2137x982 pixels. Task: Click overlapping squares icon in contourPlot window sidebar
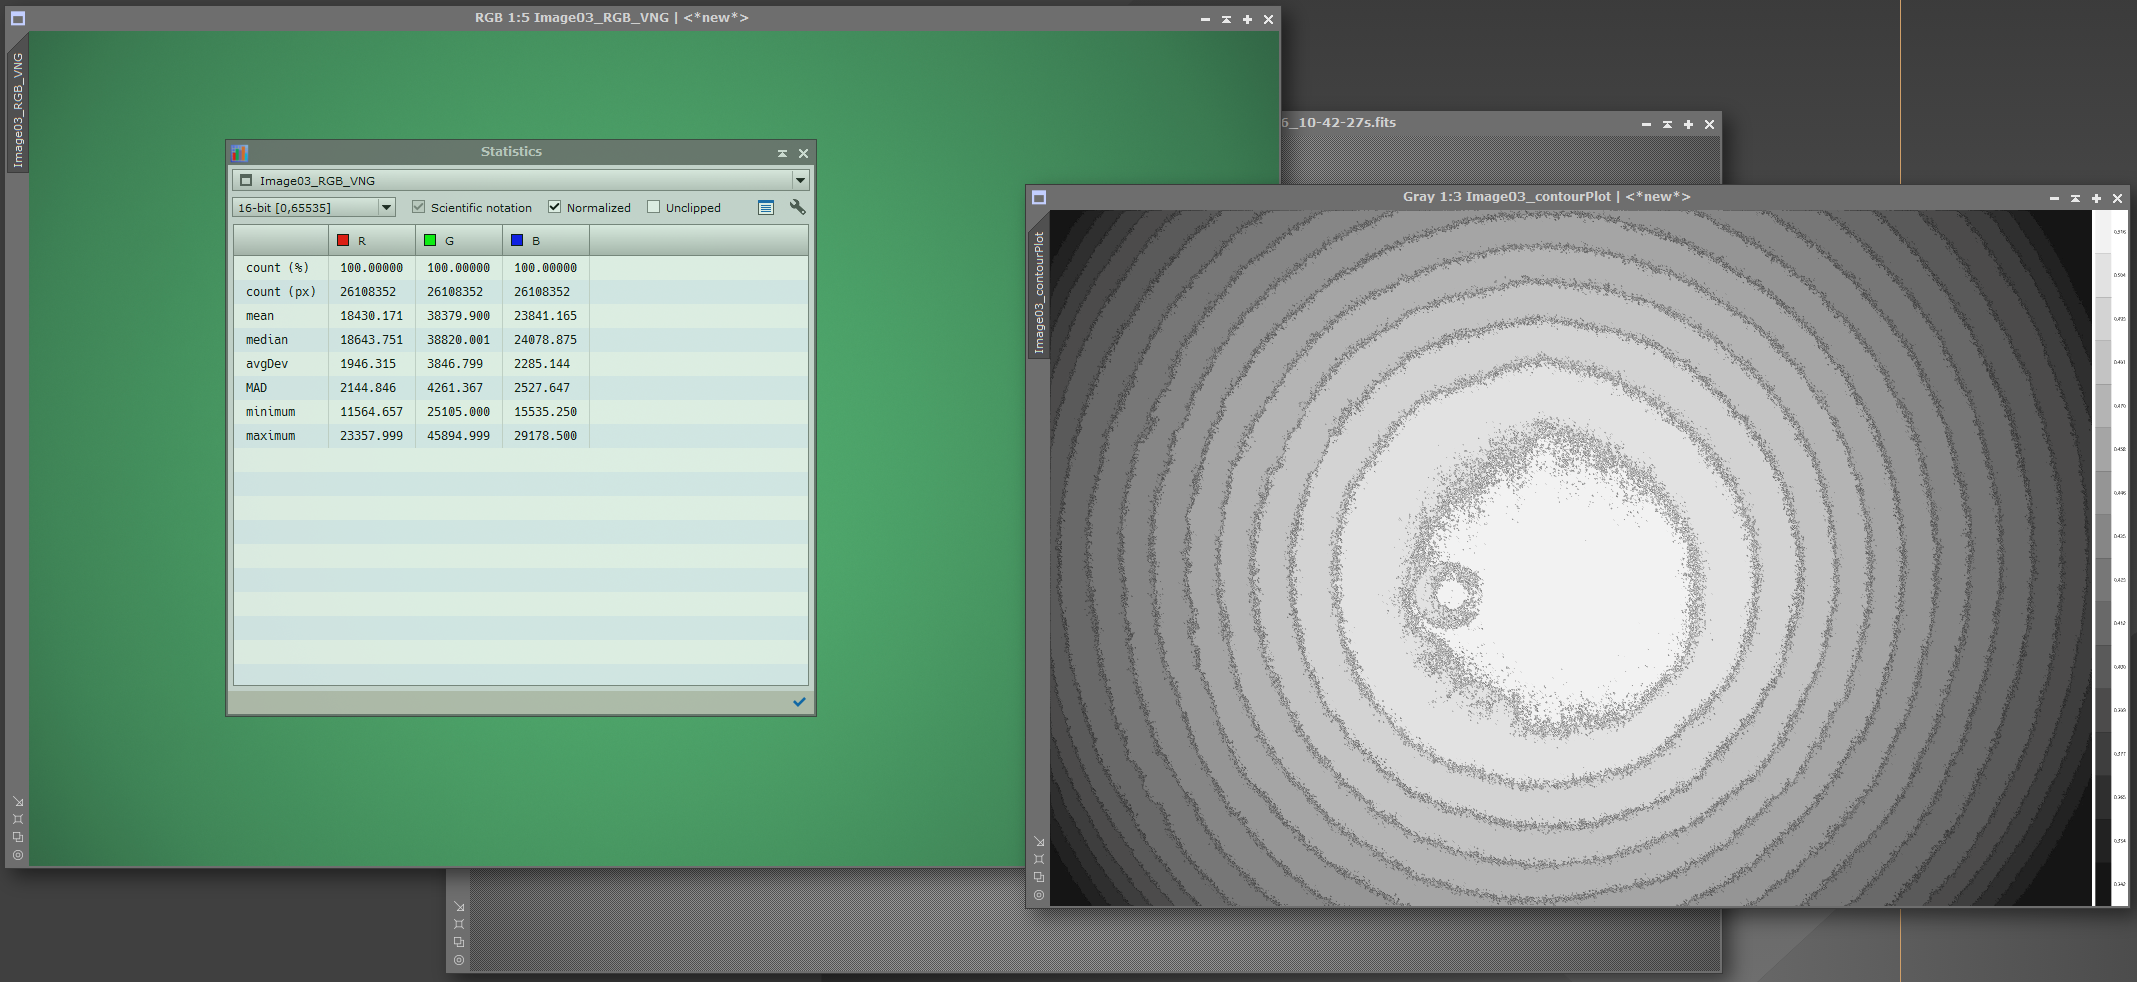tap(1039, 877)
